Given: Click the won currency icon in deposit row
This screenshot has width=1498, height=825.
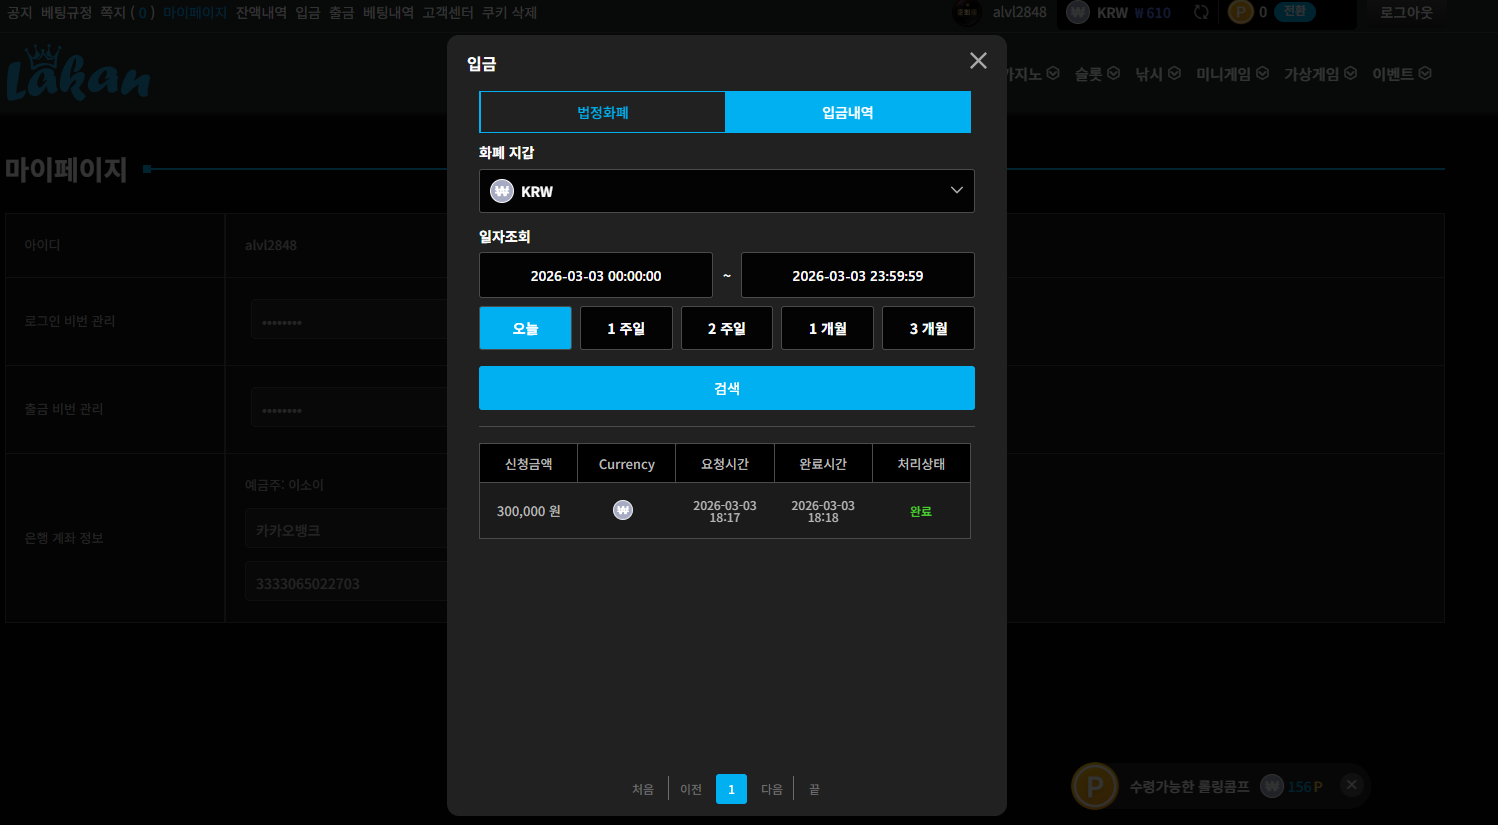Looking at the screenshot, I should (x=623, y=510).
